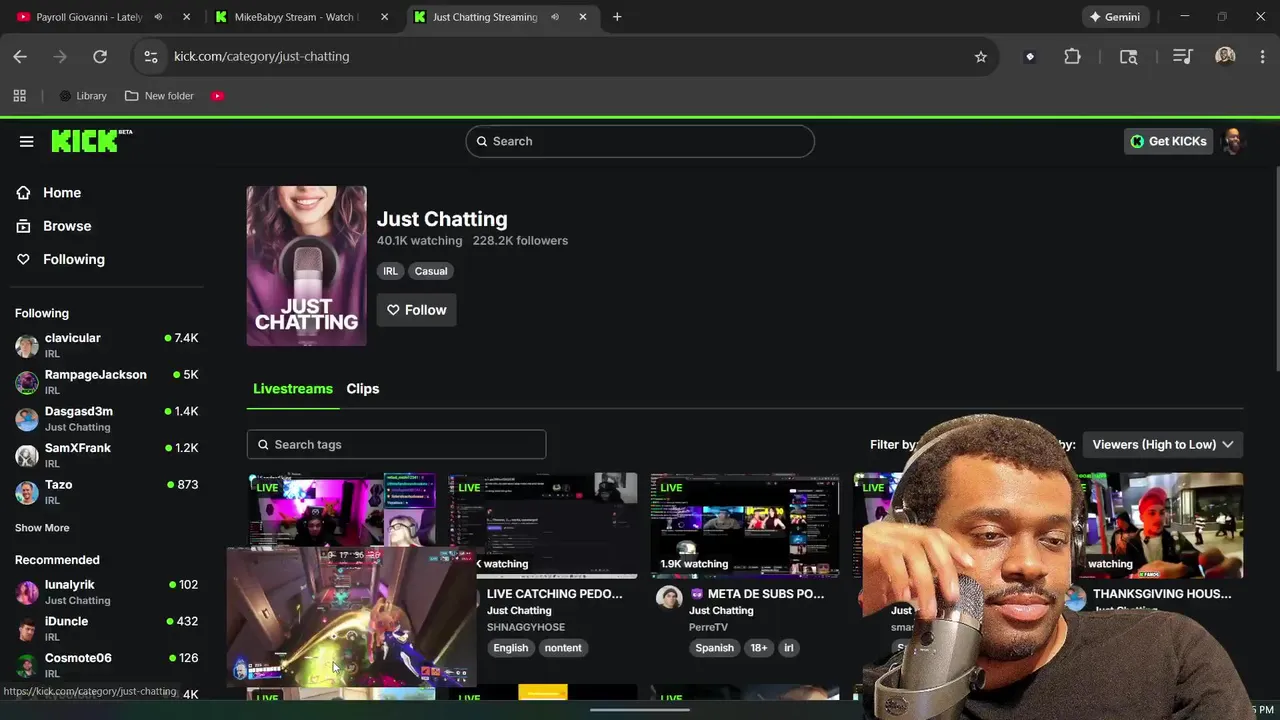This screenshot has width=1280, height=720.
Task: Bookmark this page with the star icon
Action: click(x=981, y=57)
